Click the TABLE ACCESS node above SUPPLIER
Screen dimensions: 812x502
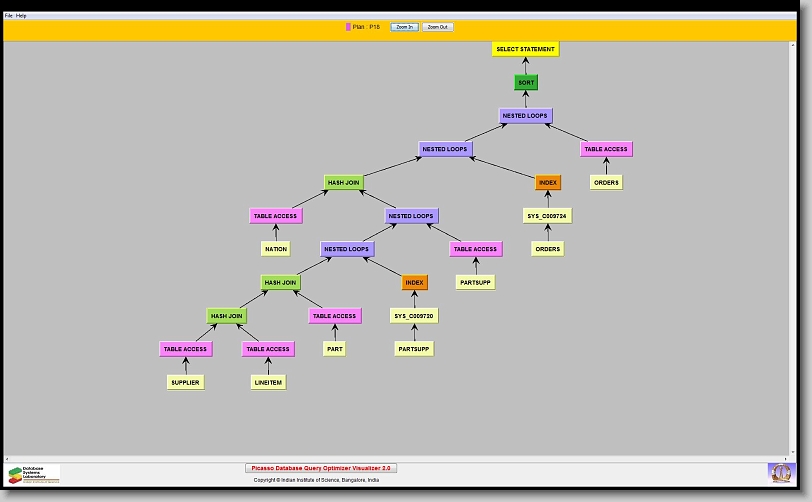tap(185, 349)
